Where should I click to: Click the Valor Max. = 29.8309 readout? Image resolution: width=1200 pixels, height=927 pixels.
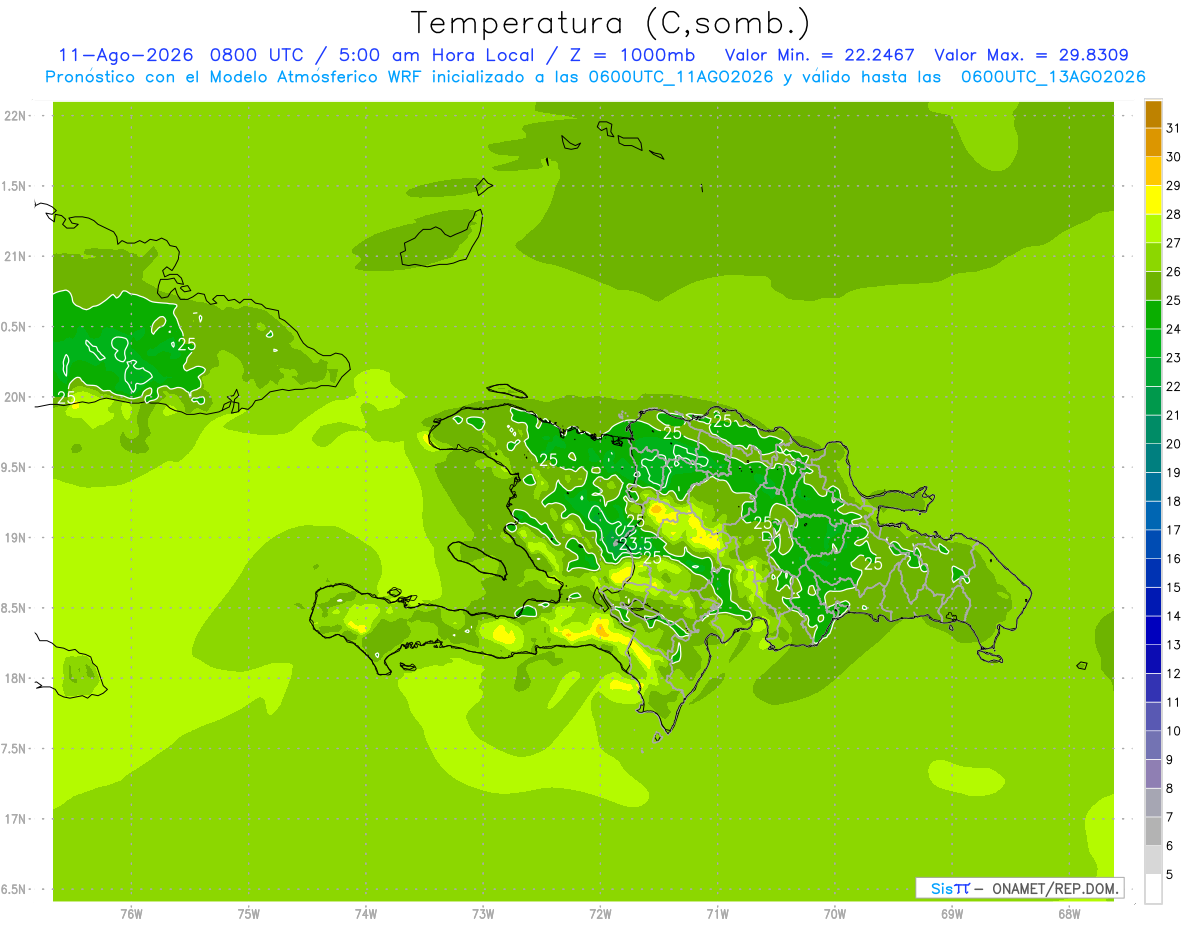(1032, 55)
